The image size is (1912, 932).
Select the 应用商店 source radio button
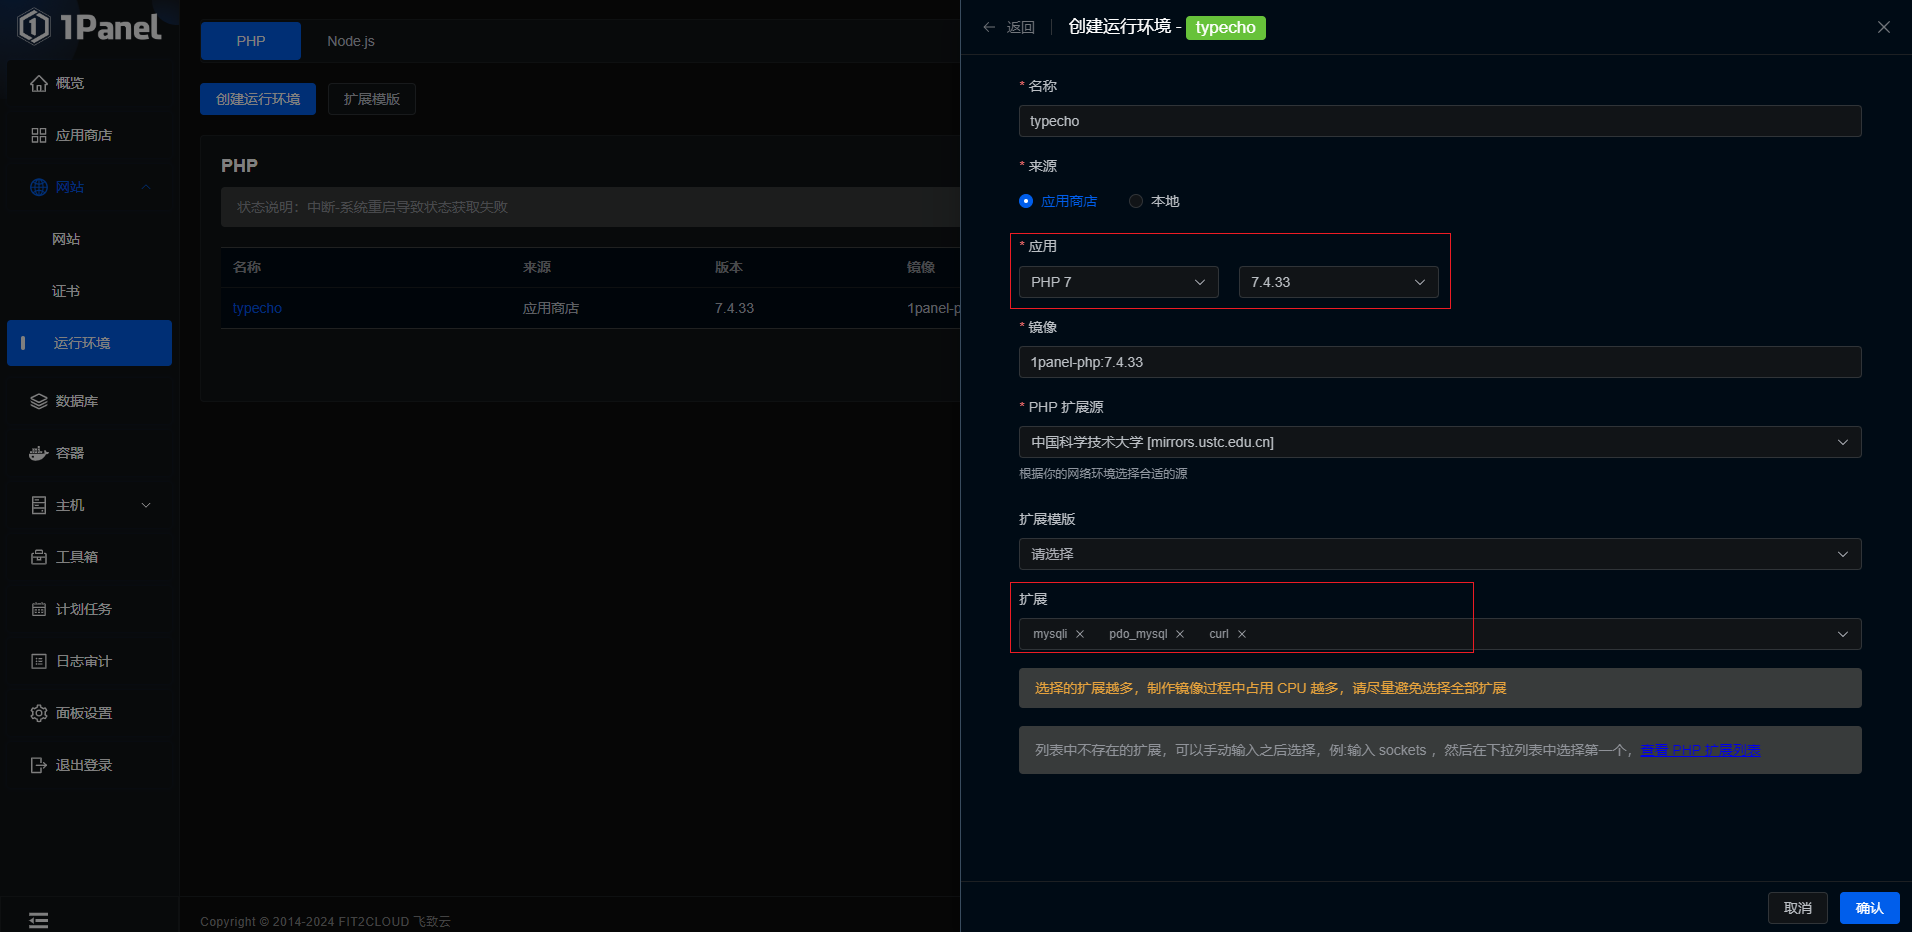[x=1026, y=201]
